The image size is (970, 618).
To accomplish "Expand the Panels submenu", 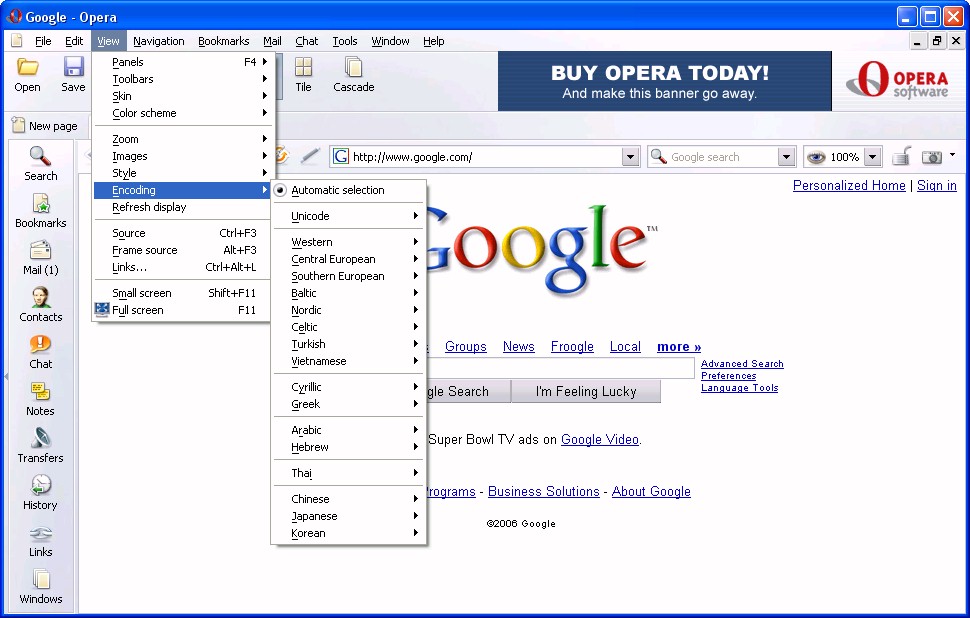I will coord(182,62).
